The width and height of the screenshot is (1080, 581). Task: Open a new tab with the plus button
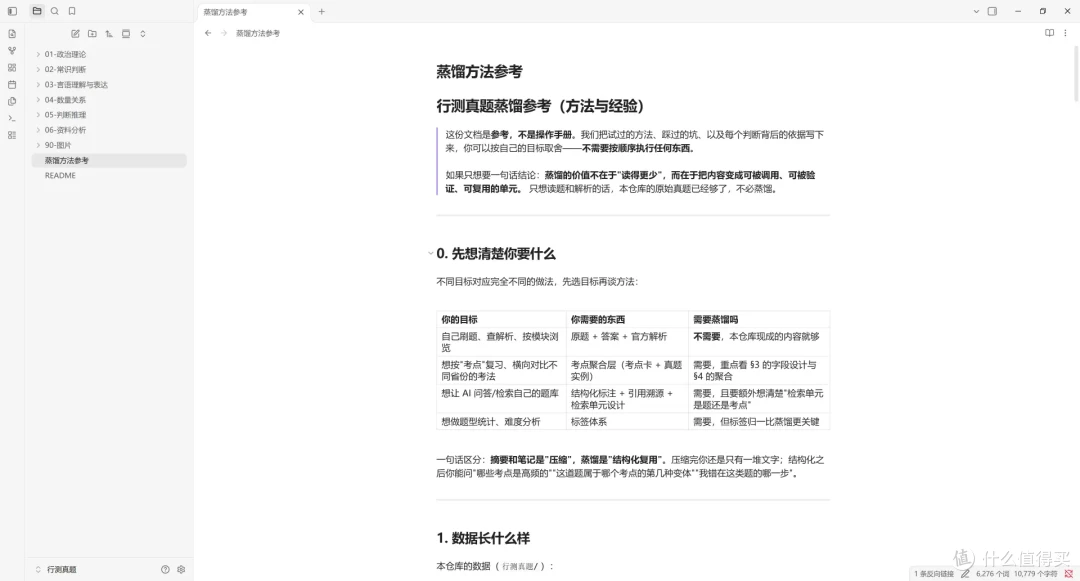[322, 12]
